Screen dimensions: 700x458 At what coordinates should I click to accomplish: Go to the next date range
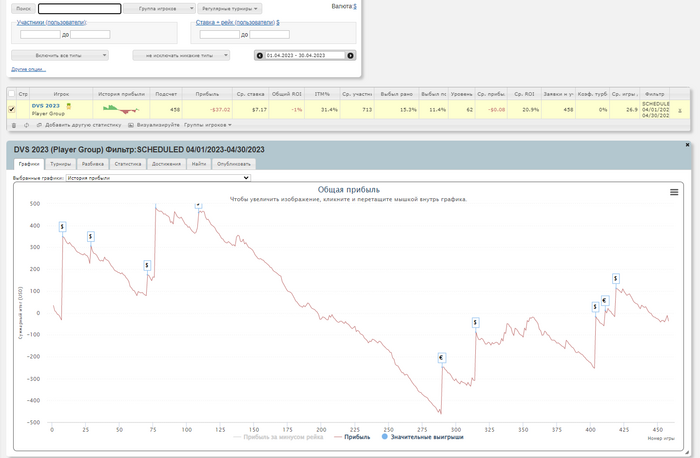click(350, 55)
